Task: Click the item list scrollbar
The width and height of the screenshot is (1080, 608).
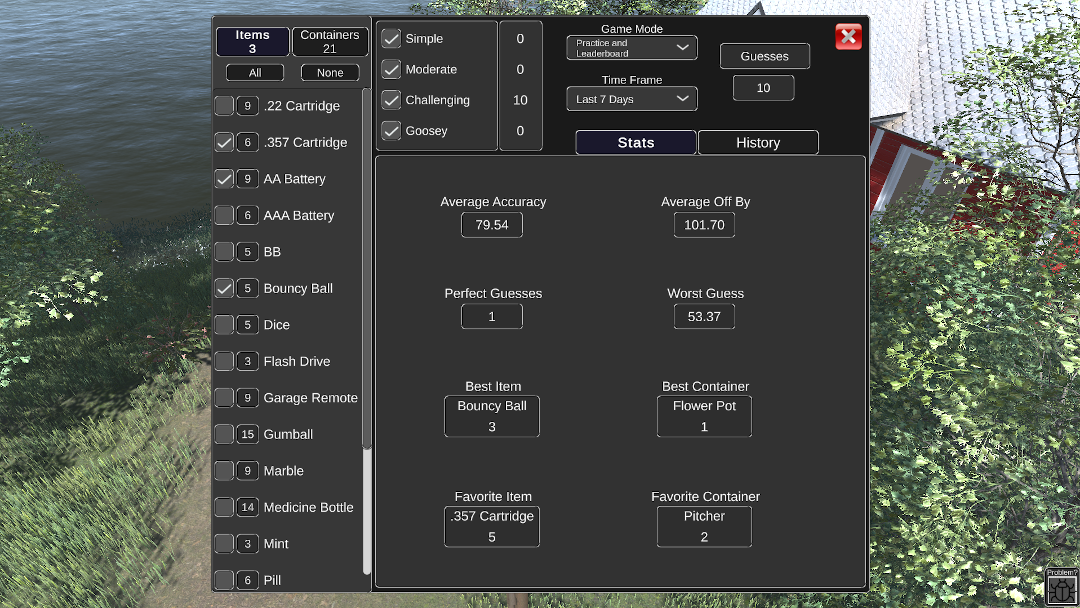Action: click(367, 270)
